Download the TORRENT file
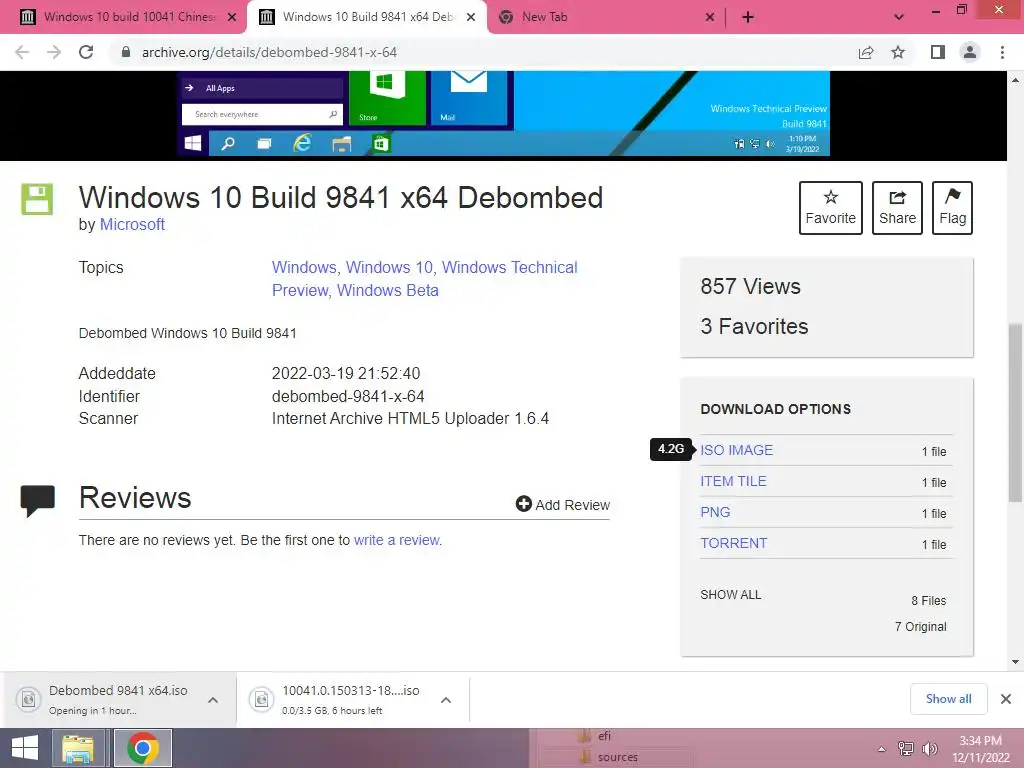This screenshot has width=1024, height=768. (734, 543)
